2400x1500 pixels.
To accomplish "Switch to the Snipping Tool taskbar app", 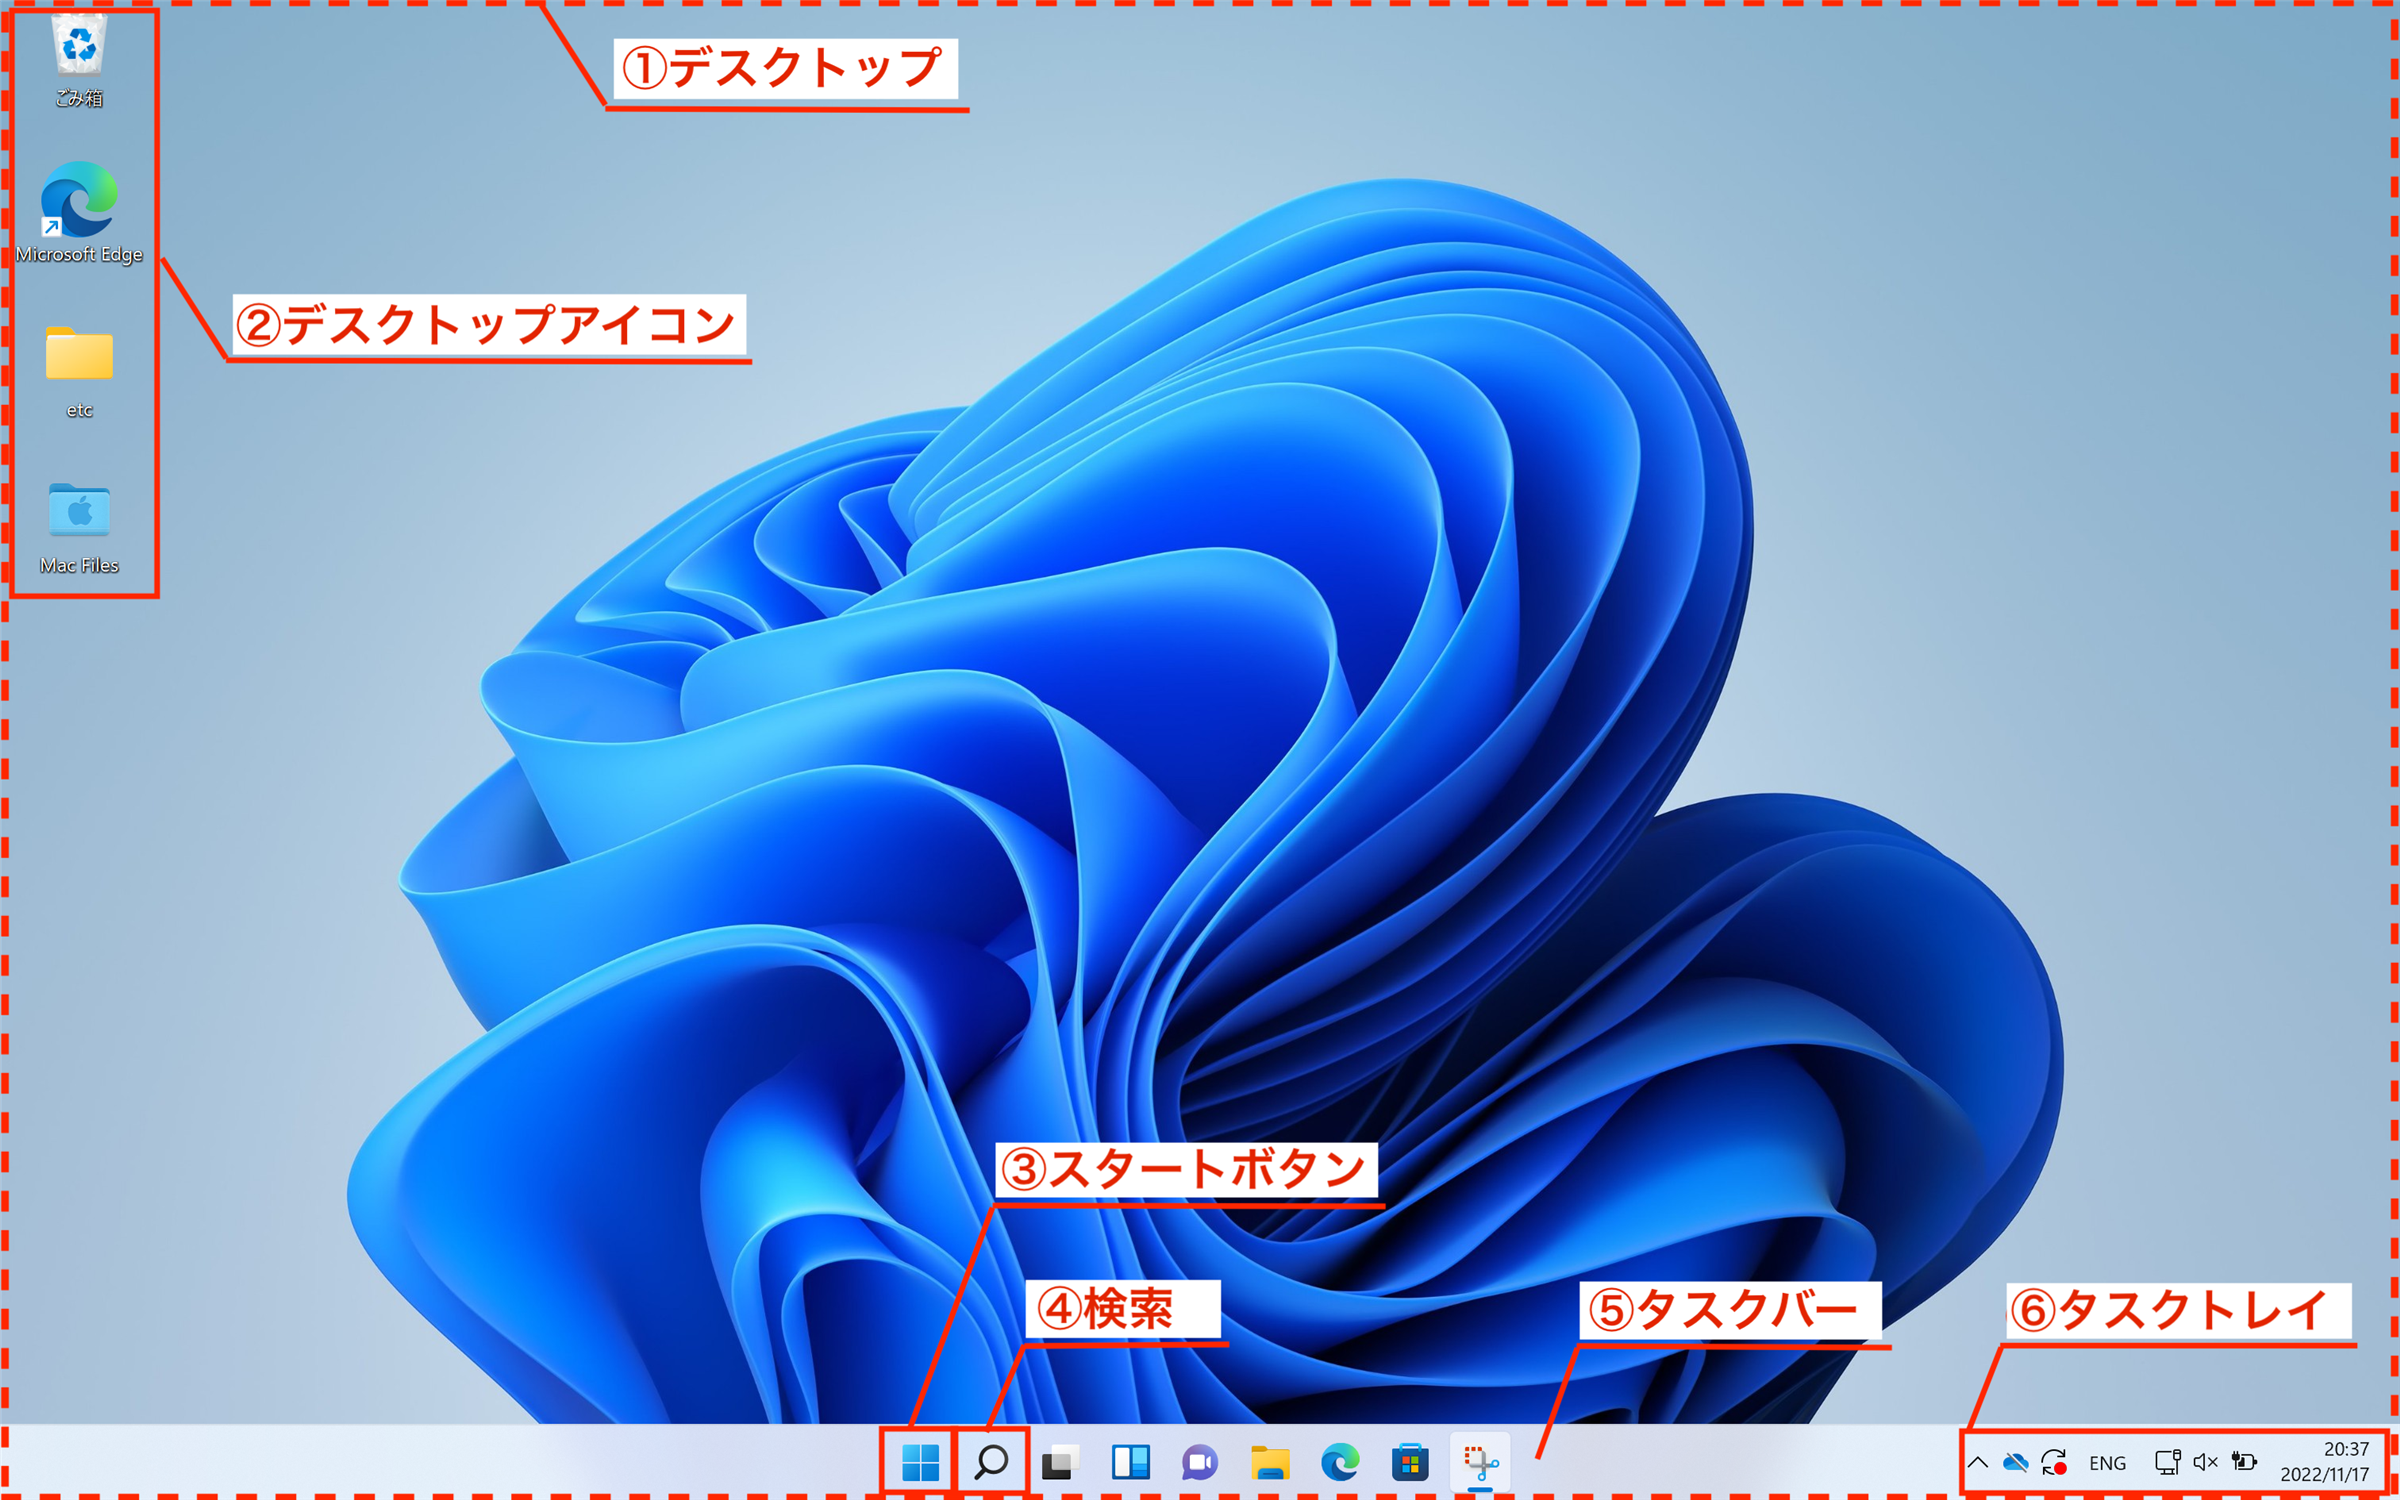I will click(x=1480, y=1463).
